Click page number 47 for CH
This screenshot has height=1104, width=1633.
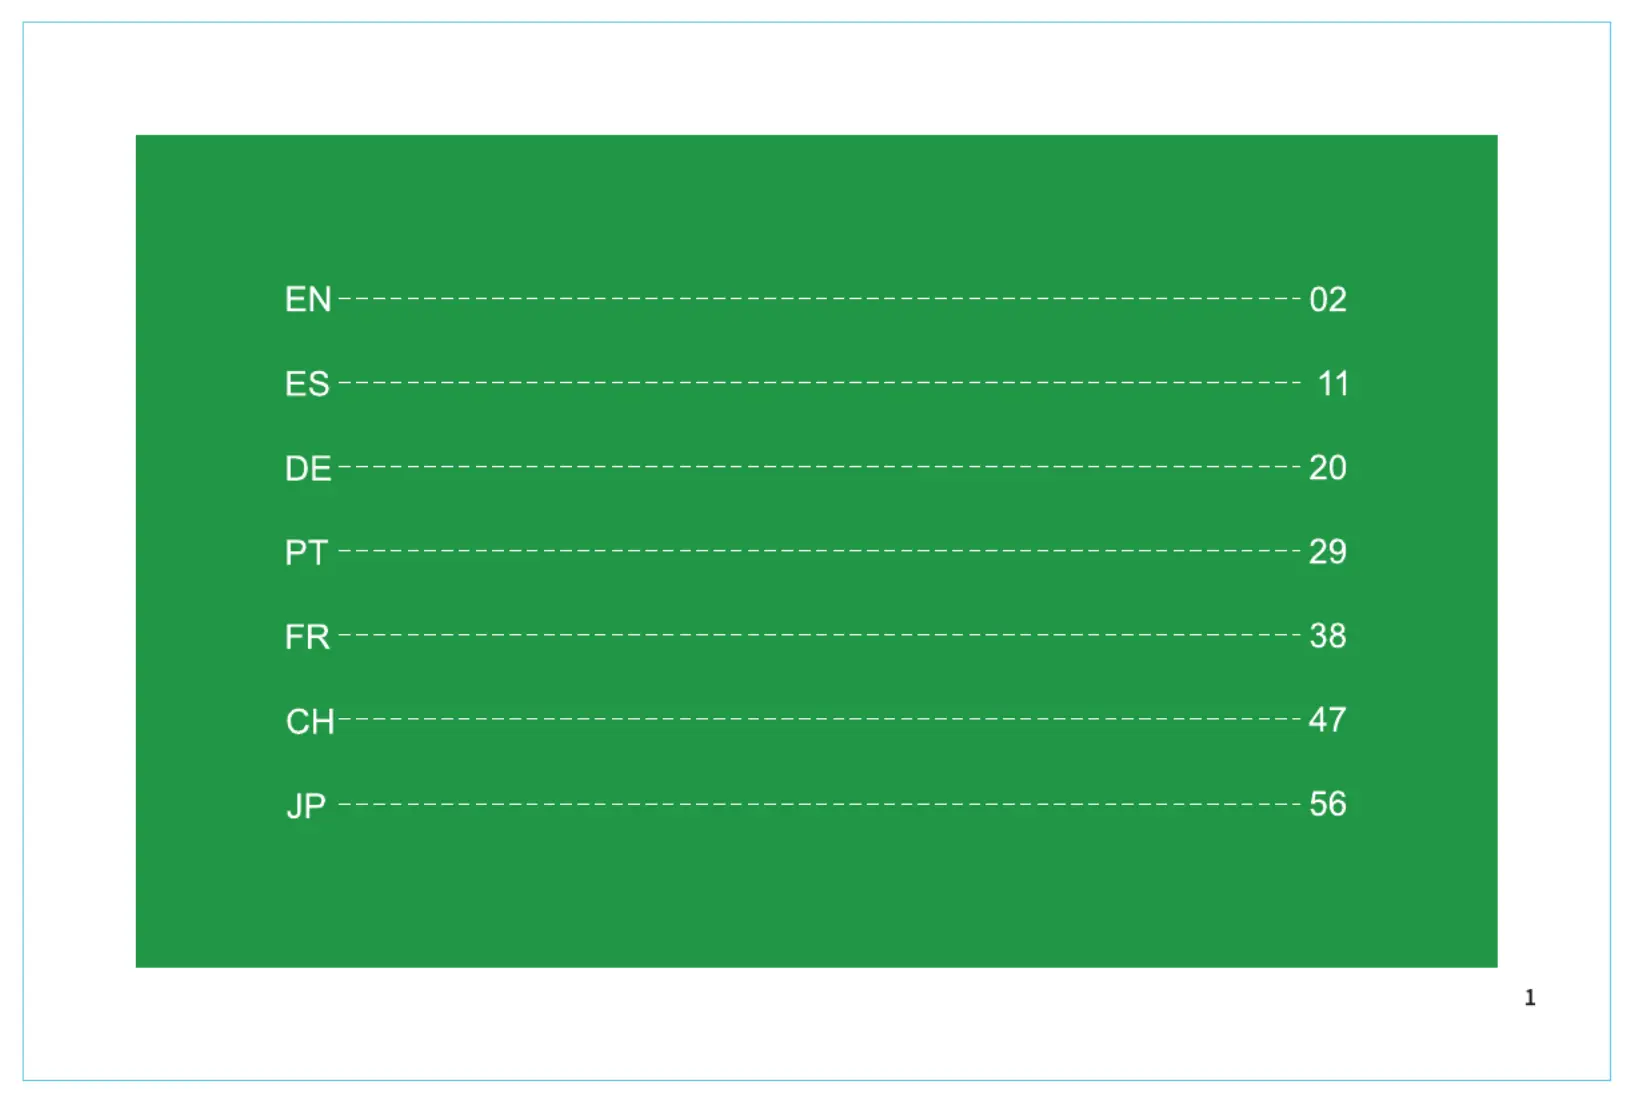pos(1328,720)
